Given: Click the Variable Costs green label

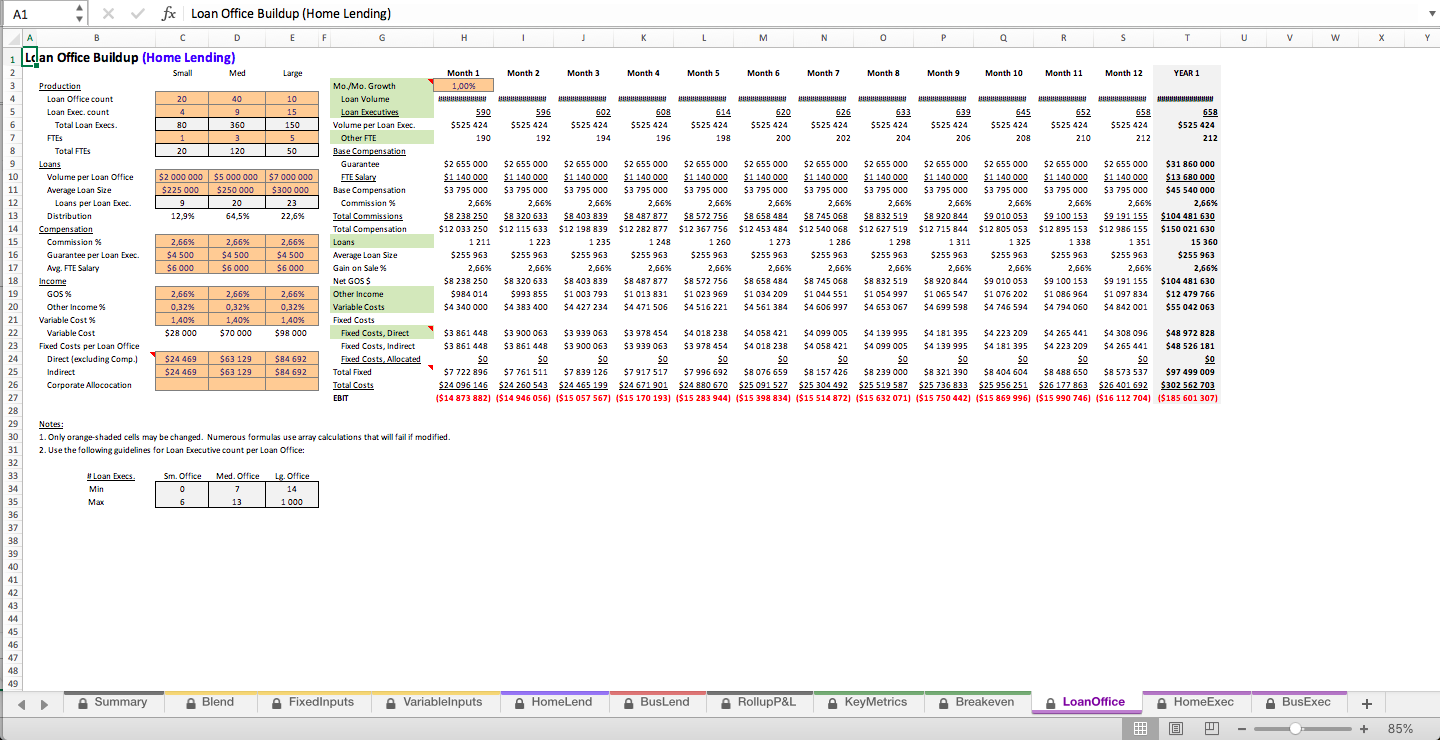Looking at the screenshot, I should [382, 307].
